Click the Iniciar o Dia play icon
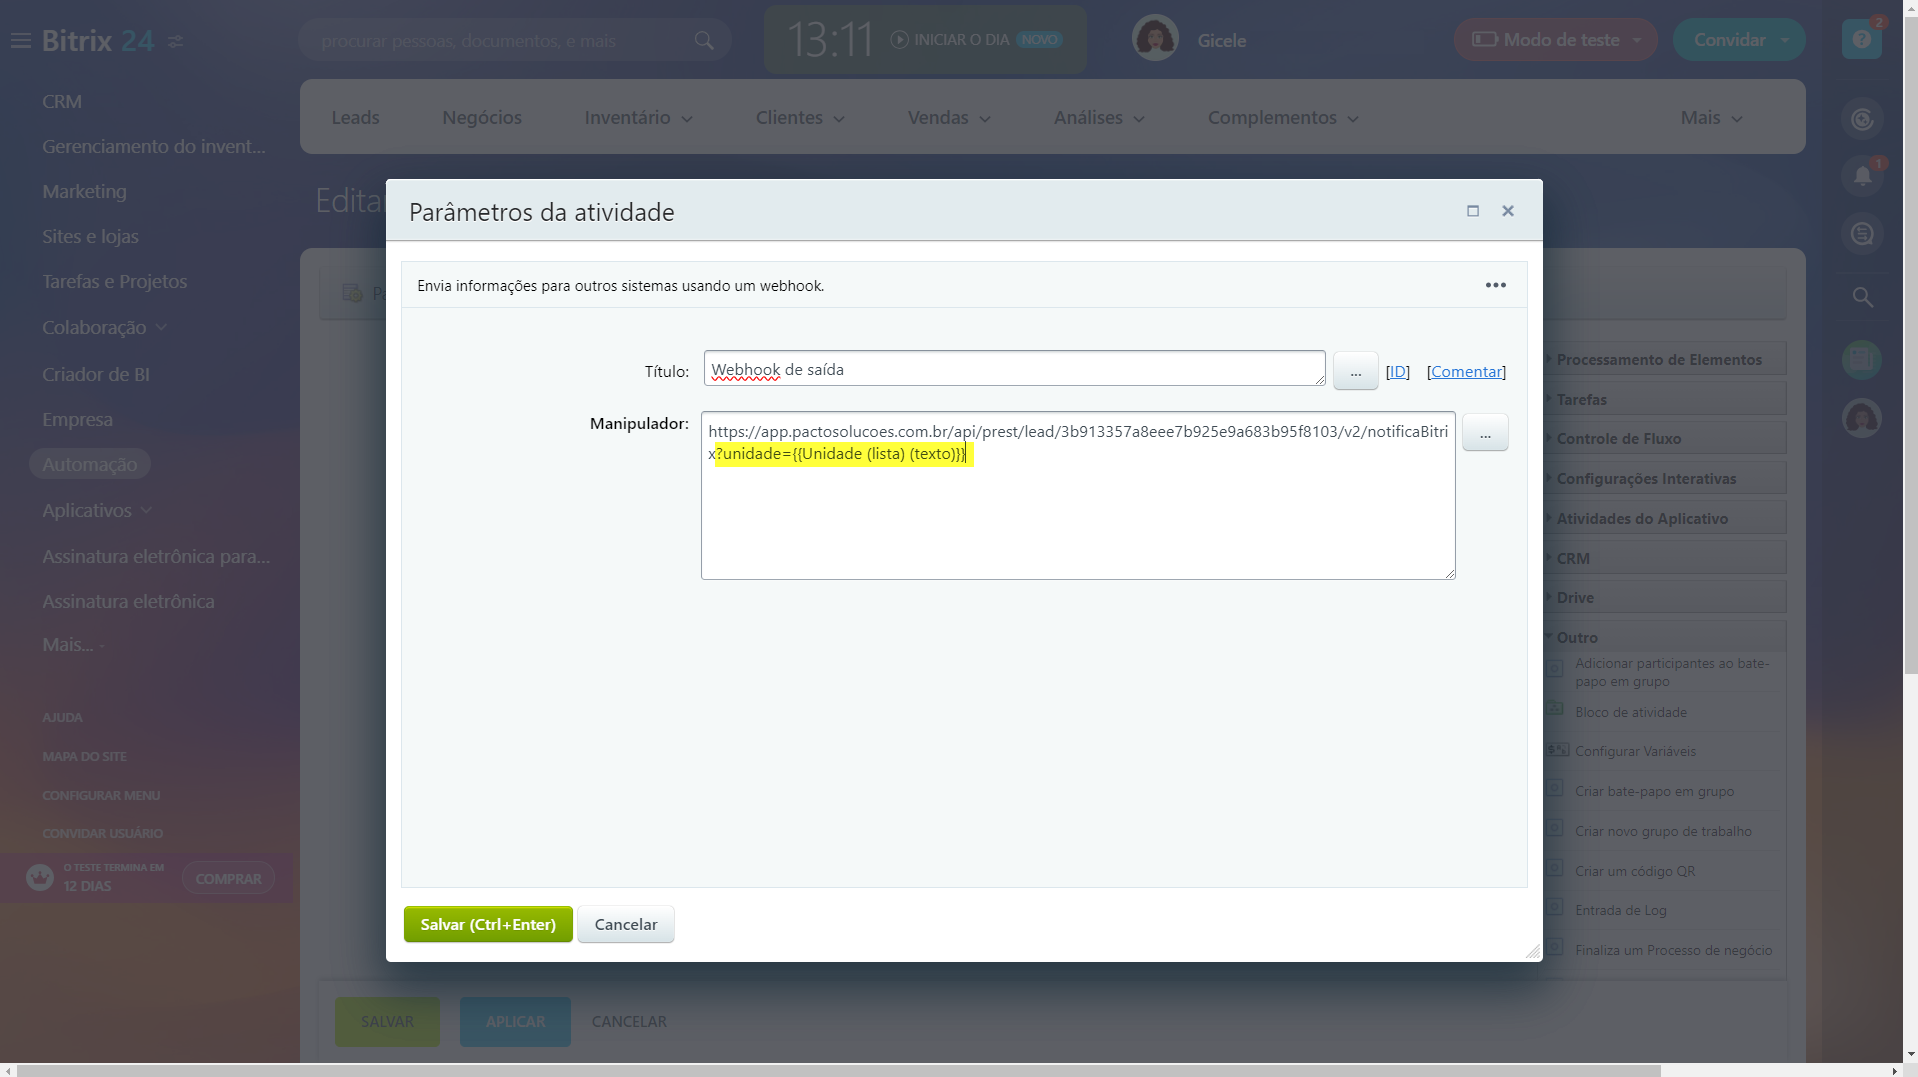This screenshot has height=1077, width=1918. tap(899, 39)
